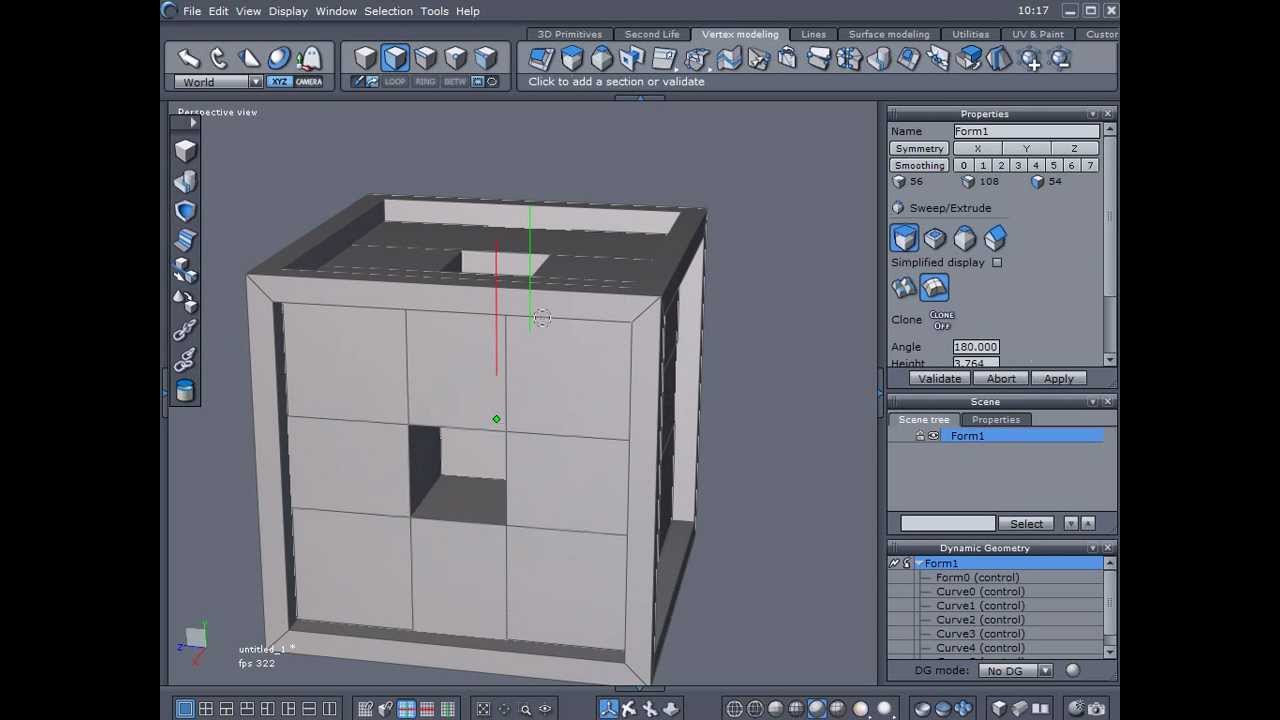The height and width of the screenshot is (720, 1280).
Task: Select the first surface type icon under Simplified display
Action: [x=904, y=288]
